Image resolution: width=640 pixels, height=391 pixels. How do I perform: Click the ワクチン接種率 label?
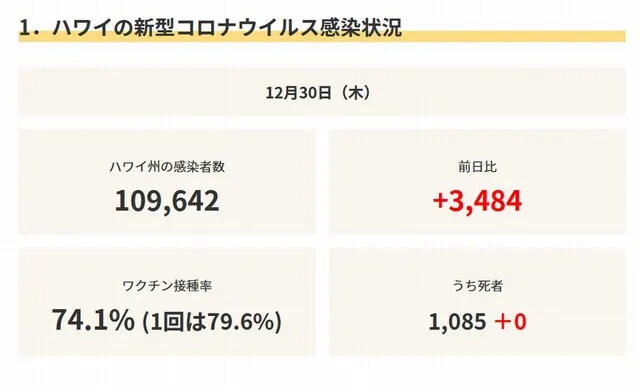(167, 286)
